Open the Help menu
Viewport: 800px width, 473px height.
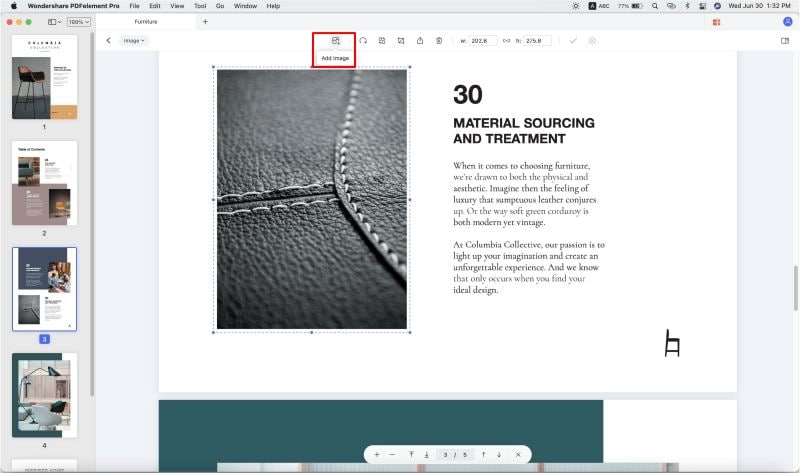pyautogui.click(x=273, y=6)
